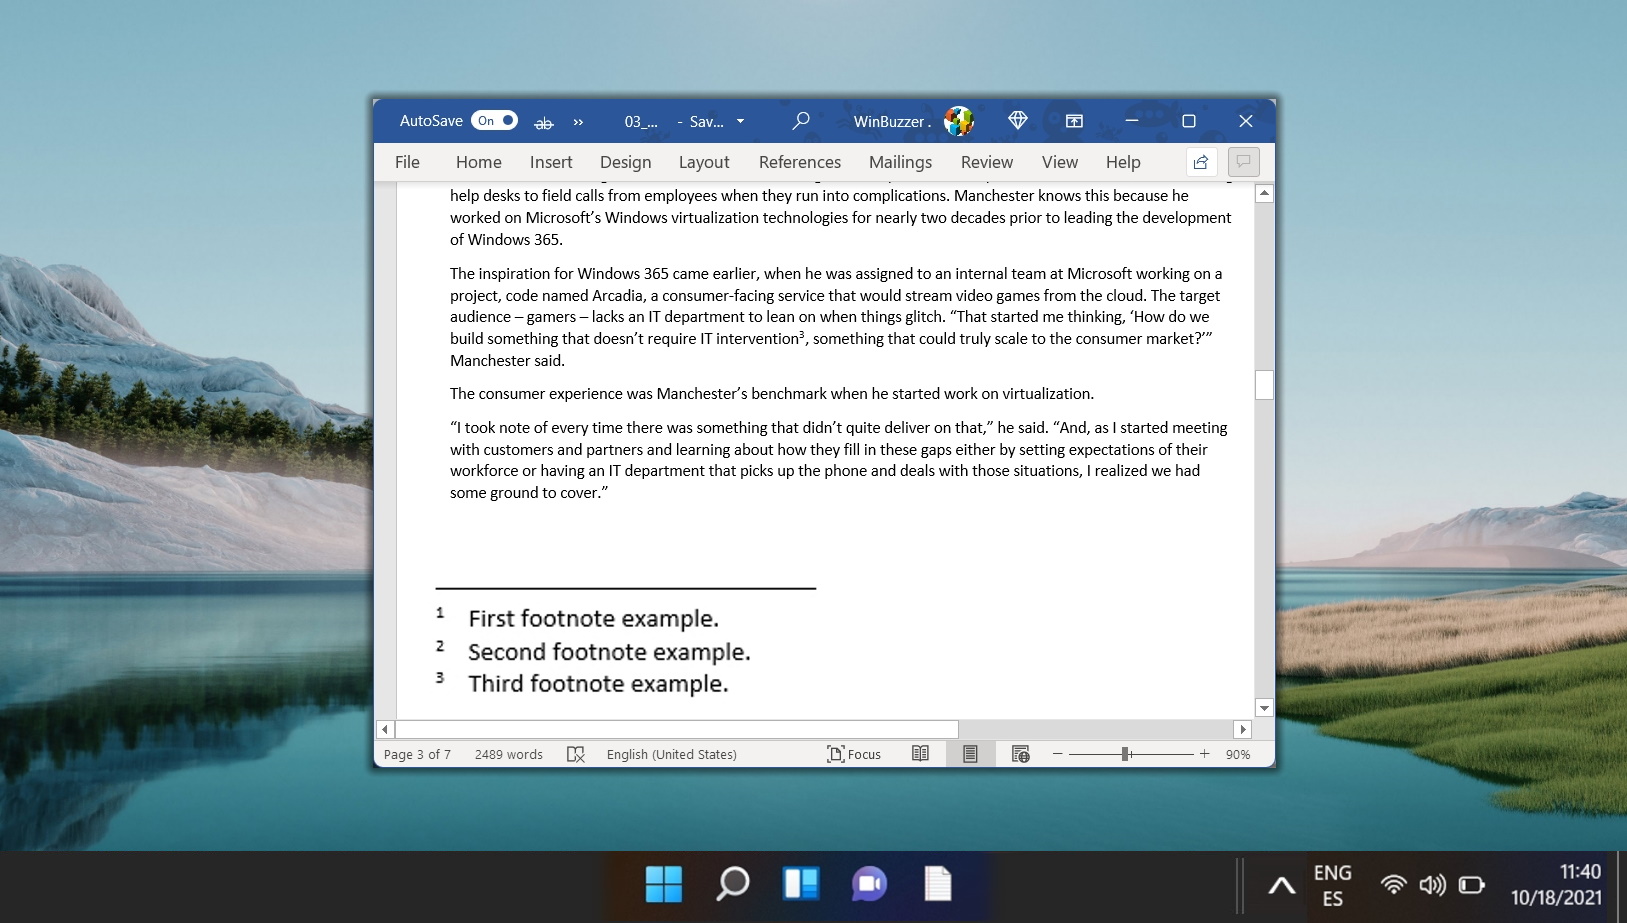Viewport: 1627px width, 923px height.
Task: Click Page 3 of 7 in status bar
Action: click(x=417, y=754)
